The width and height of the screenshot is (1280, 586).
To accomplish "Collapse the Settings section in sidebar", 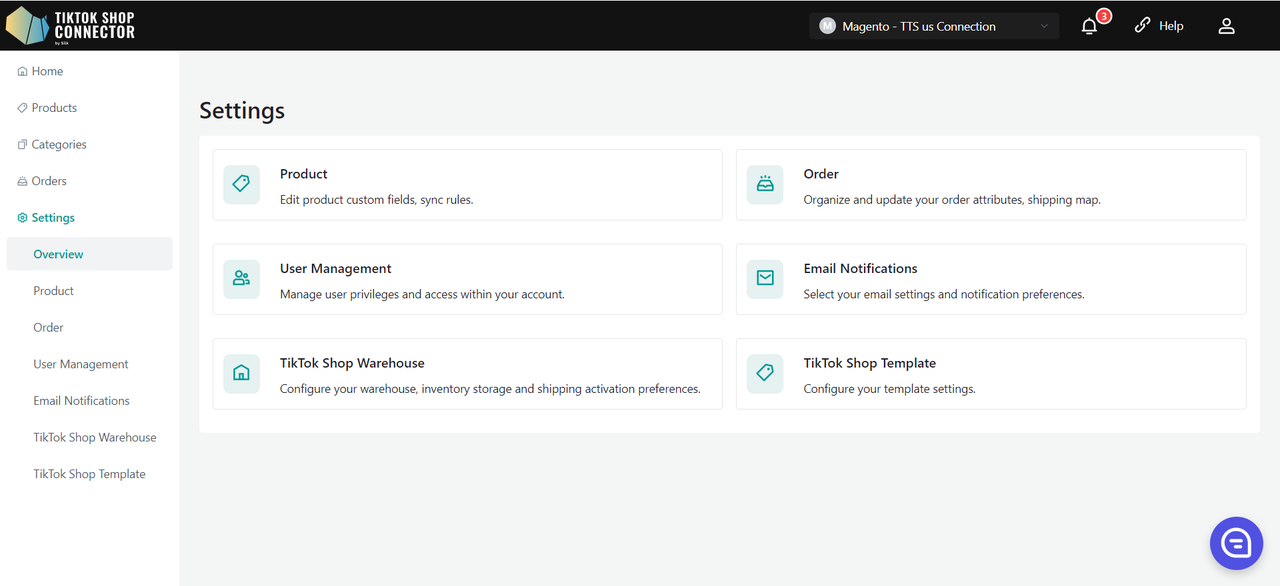I will point(52,218).
